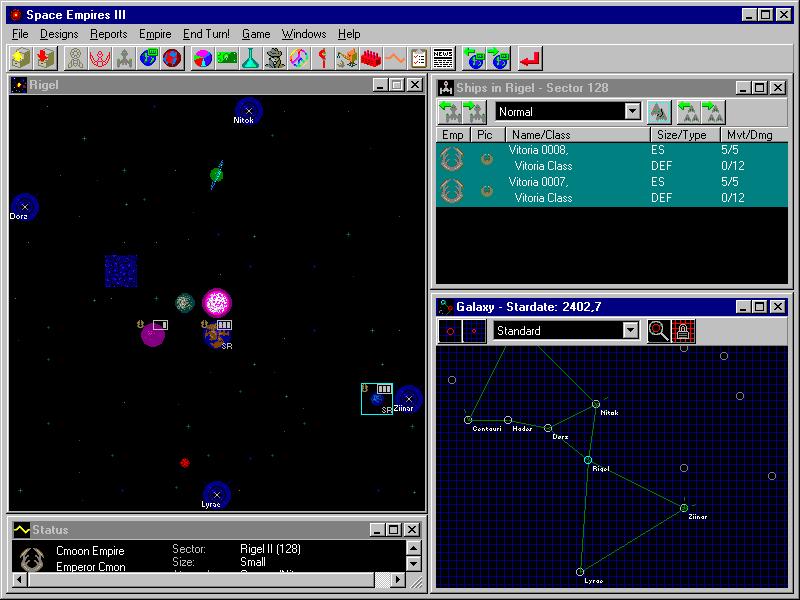Click the blue planet with green flag icon
Viewport: 800px width, 600px height.
[x=148, y=59]
